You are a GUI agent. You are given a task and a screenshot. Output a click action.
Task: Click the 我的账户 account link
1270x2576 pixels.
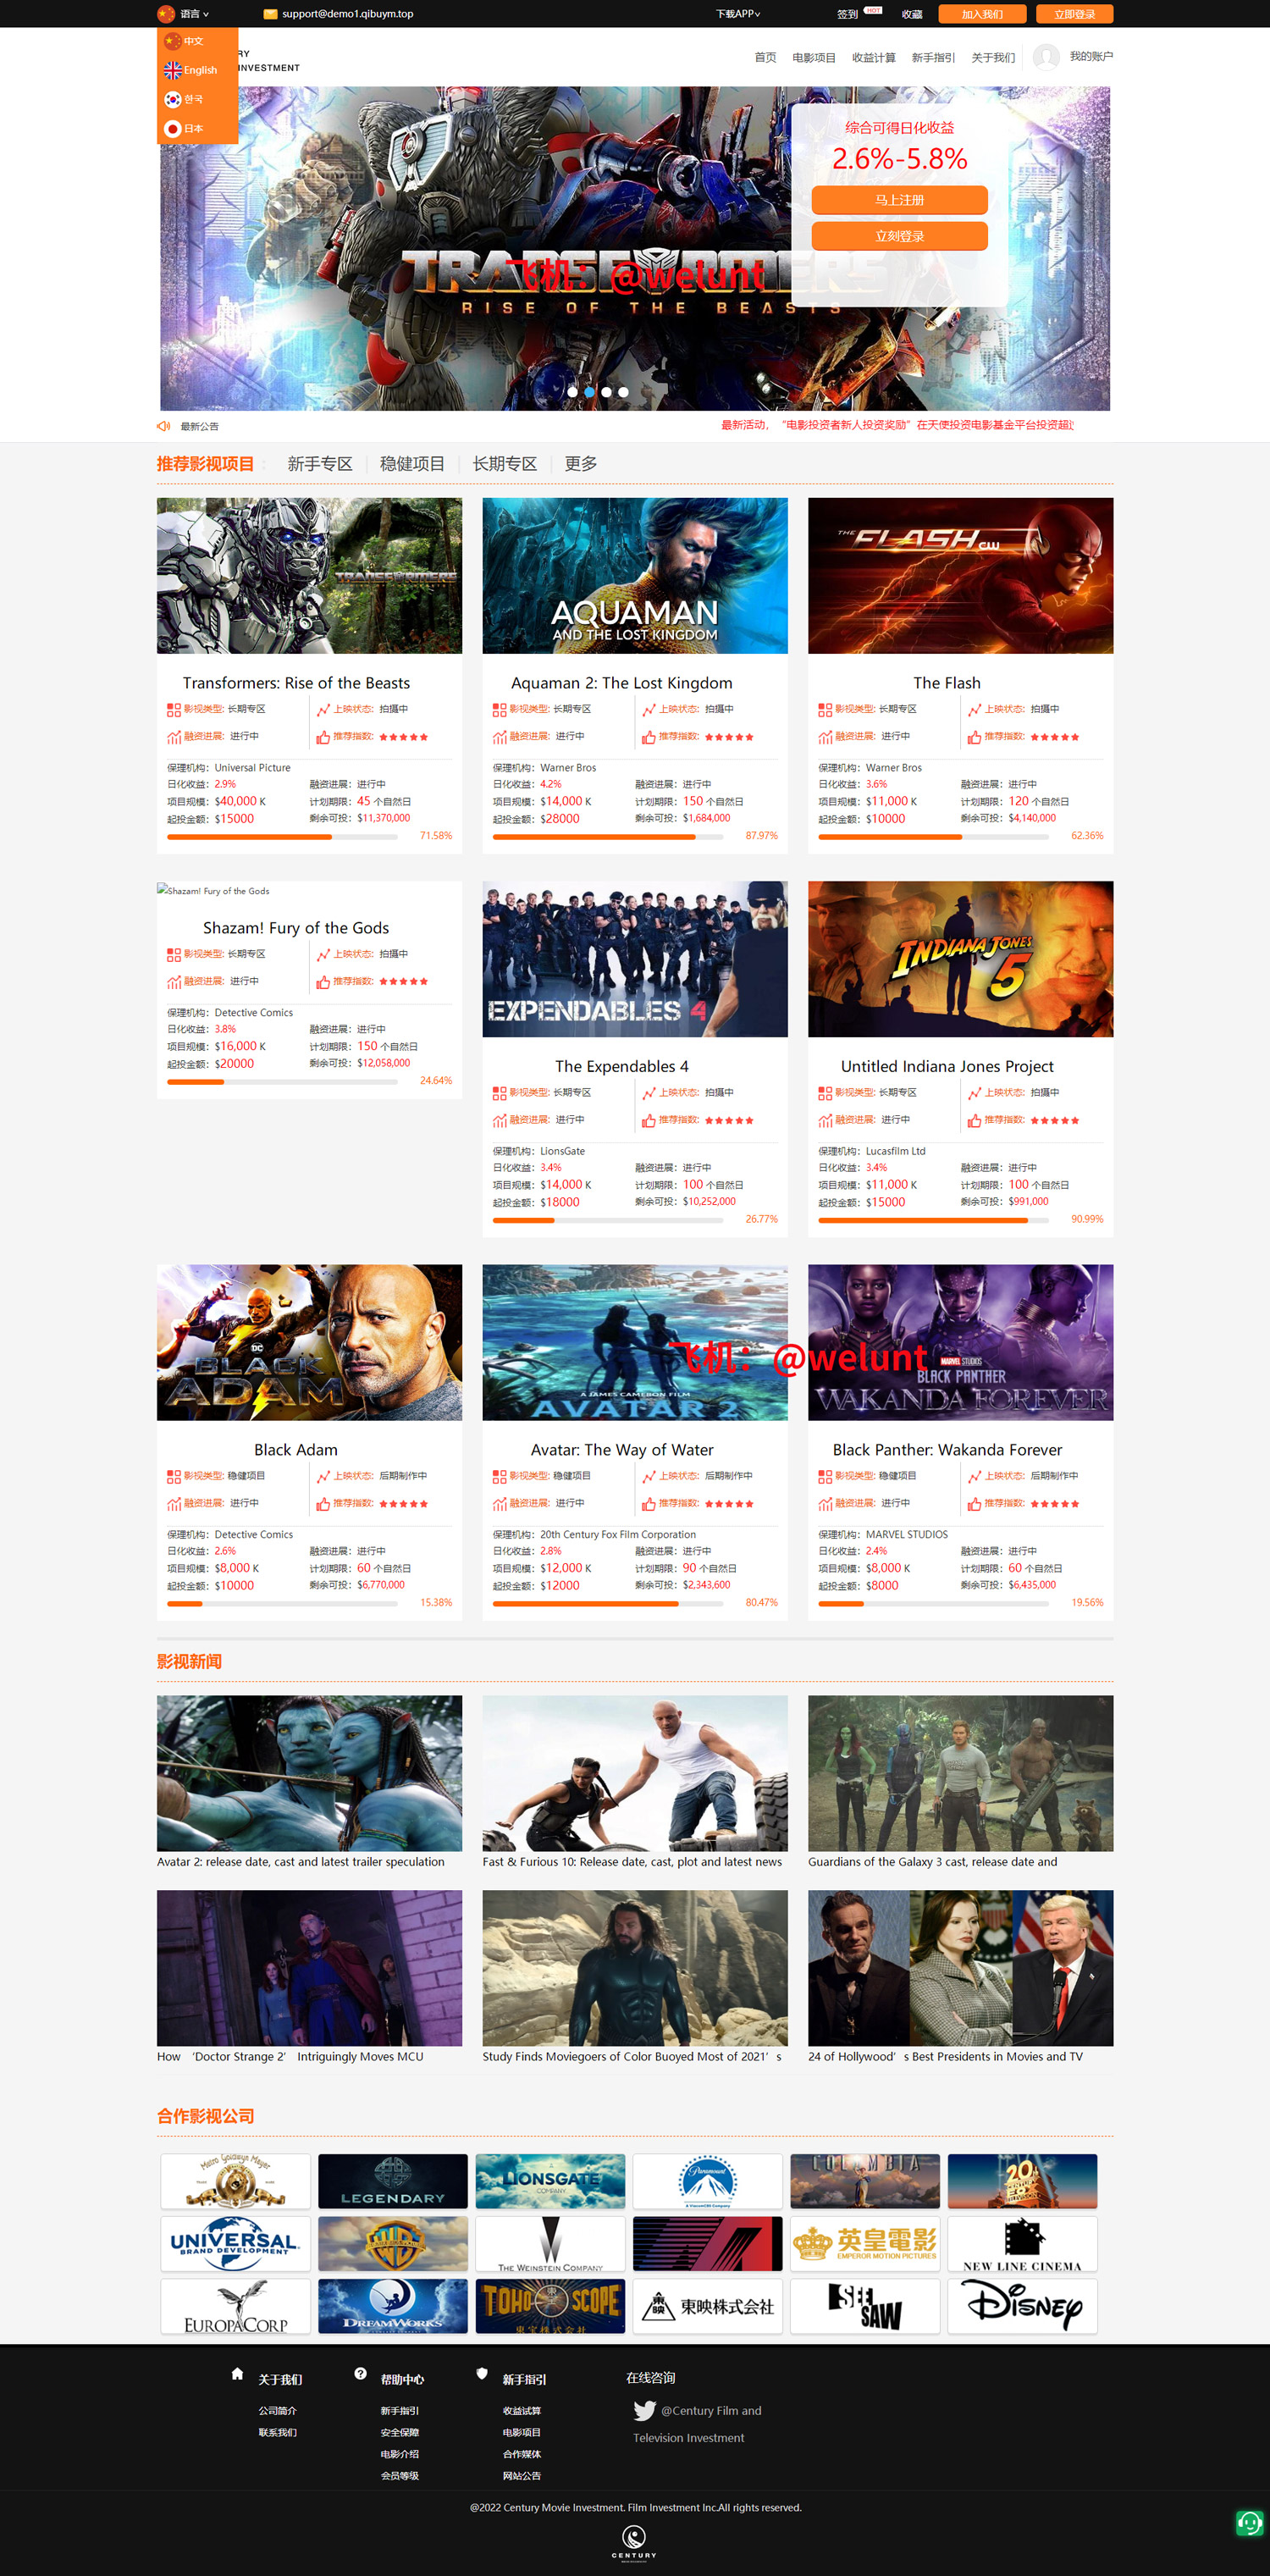(1091, 56)
